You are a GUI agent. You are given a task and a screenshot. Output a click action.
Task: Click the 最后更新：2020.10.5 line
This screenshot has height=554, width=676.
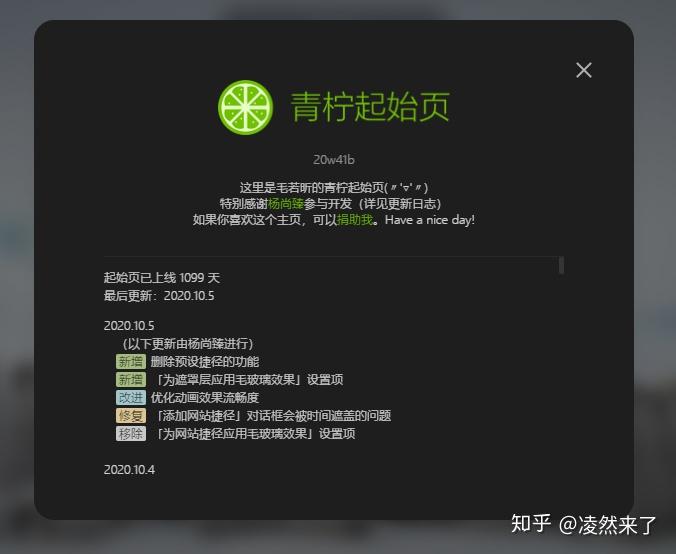pyautogui.click(x=159, y=296)
